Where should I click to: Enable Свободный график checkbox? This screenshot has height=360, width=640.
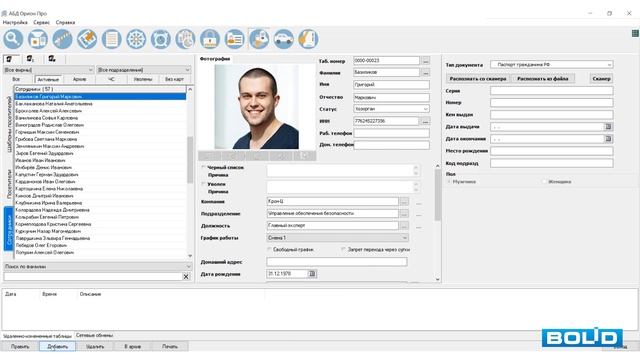(x=269, y=249)
